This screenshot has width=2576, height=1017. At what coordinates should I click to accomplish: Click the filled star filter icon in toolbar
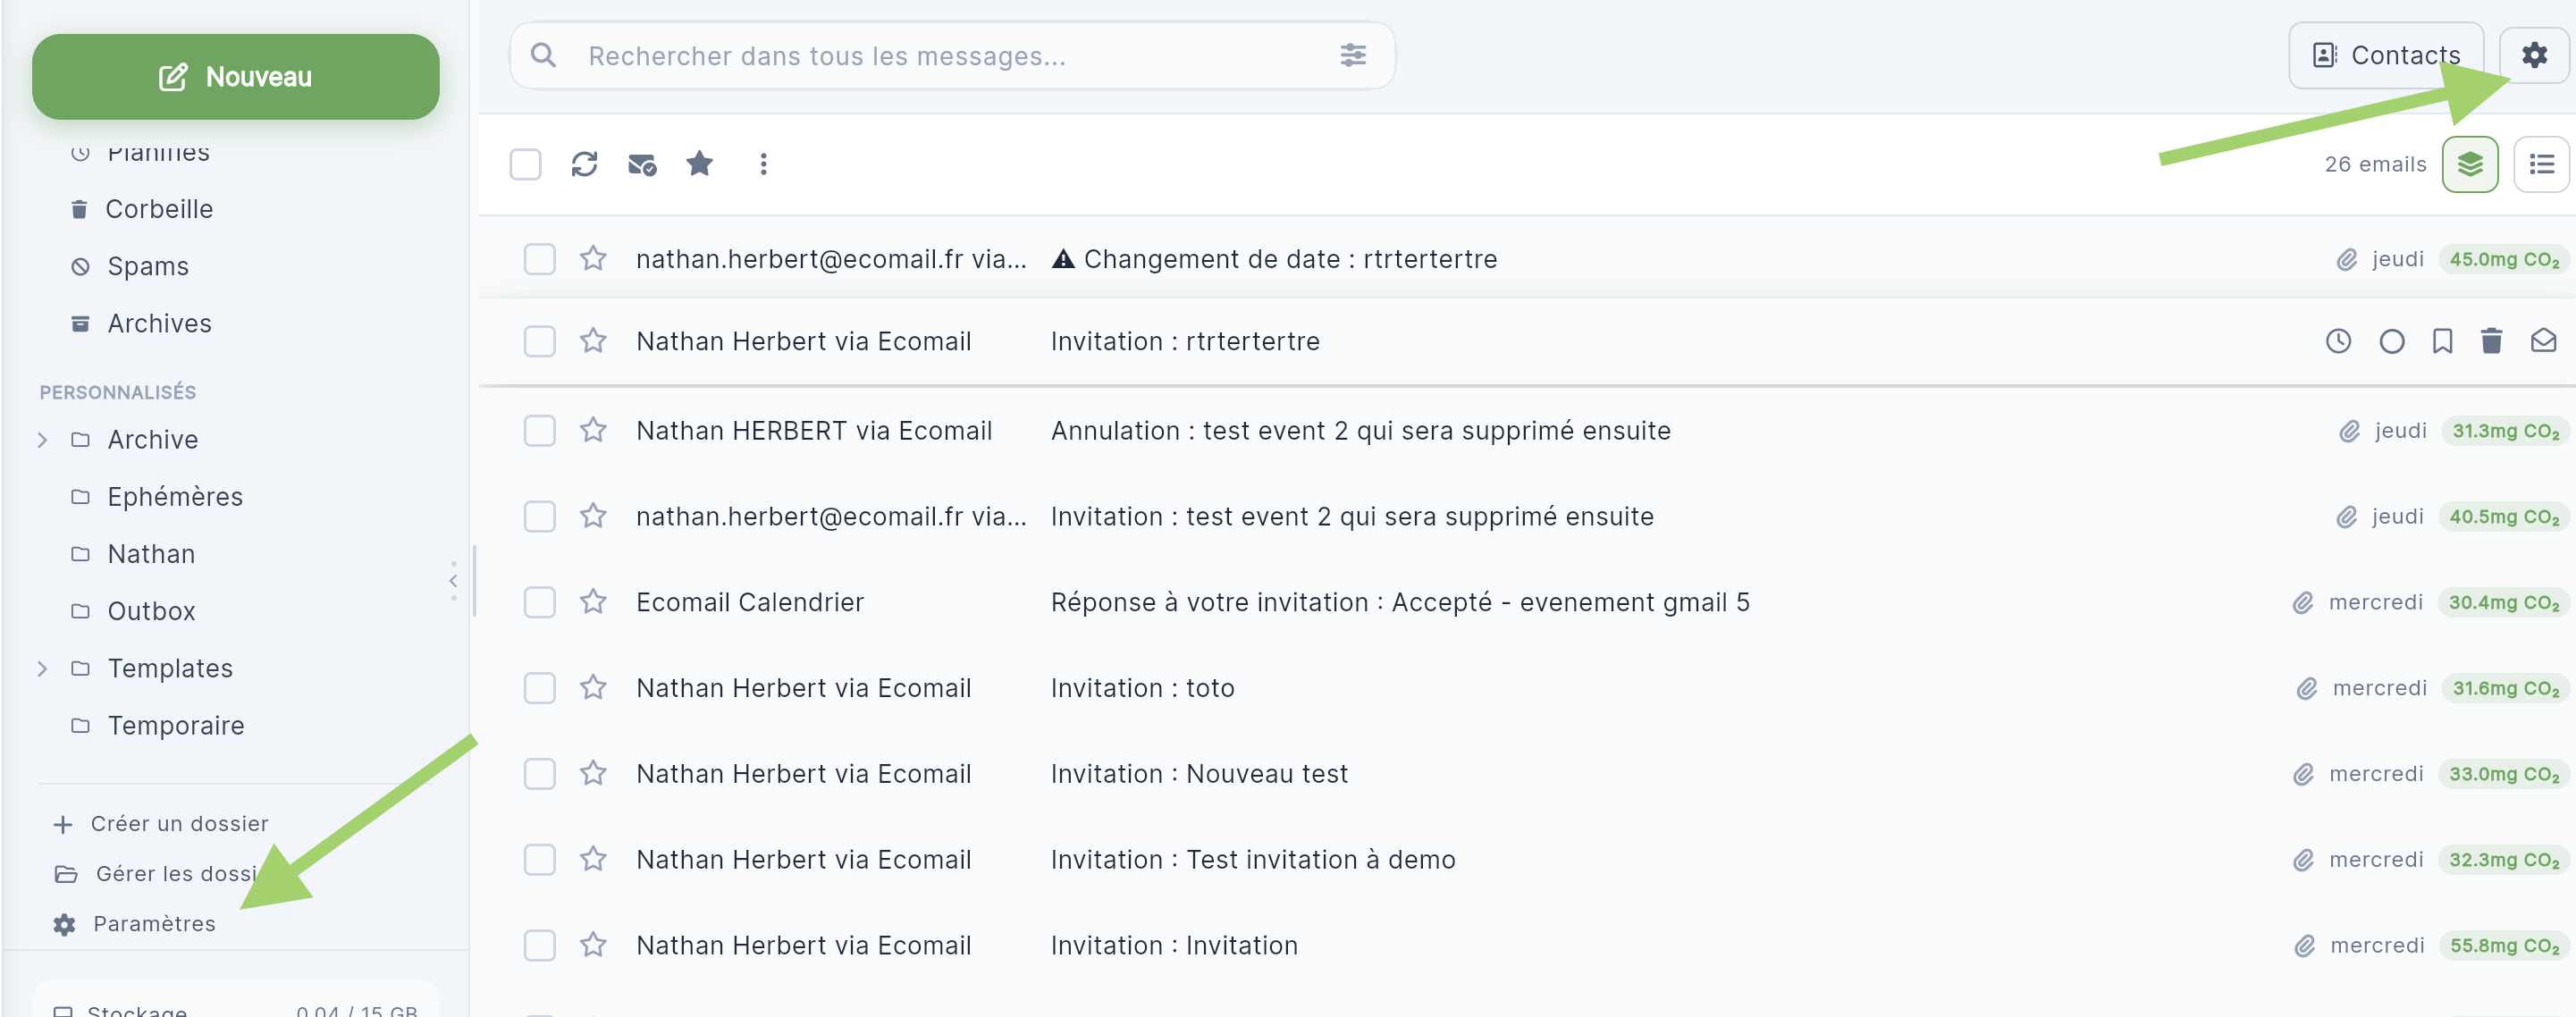(699, 164)
